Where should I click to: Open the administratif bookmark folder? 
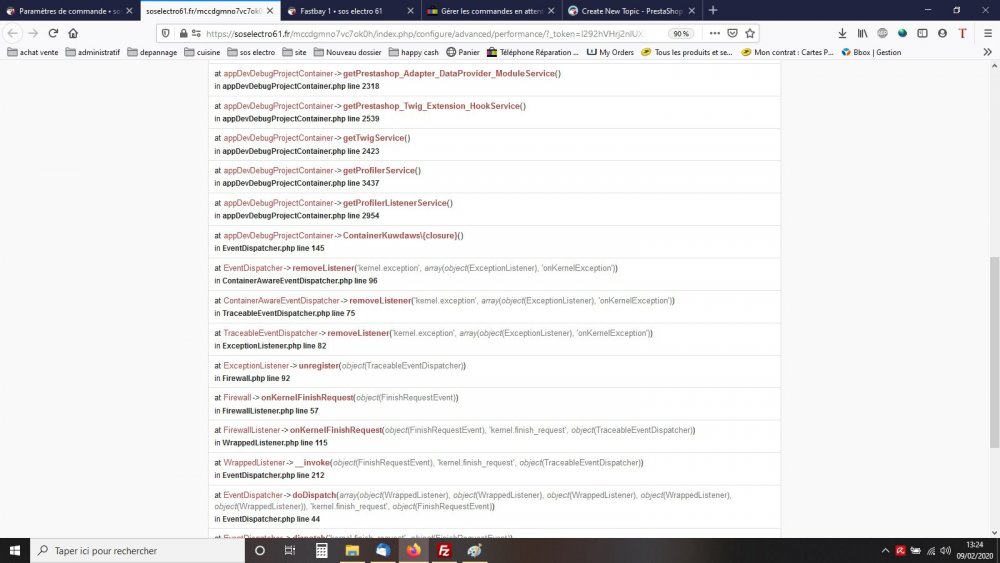click(92, 52)
